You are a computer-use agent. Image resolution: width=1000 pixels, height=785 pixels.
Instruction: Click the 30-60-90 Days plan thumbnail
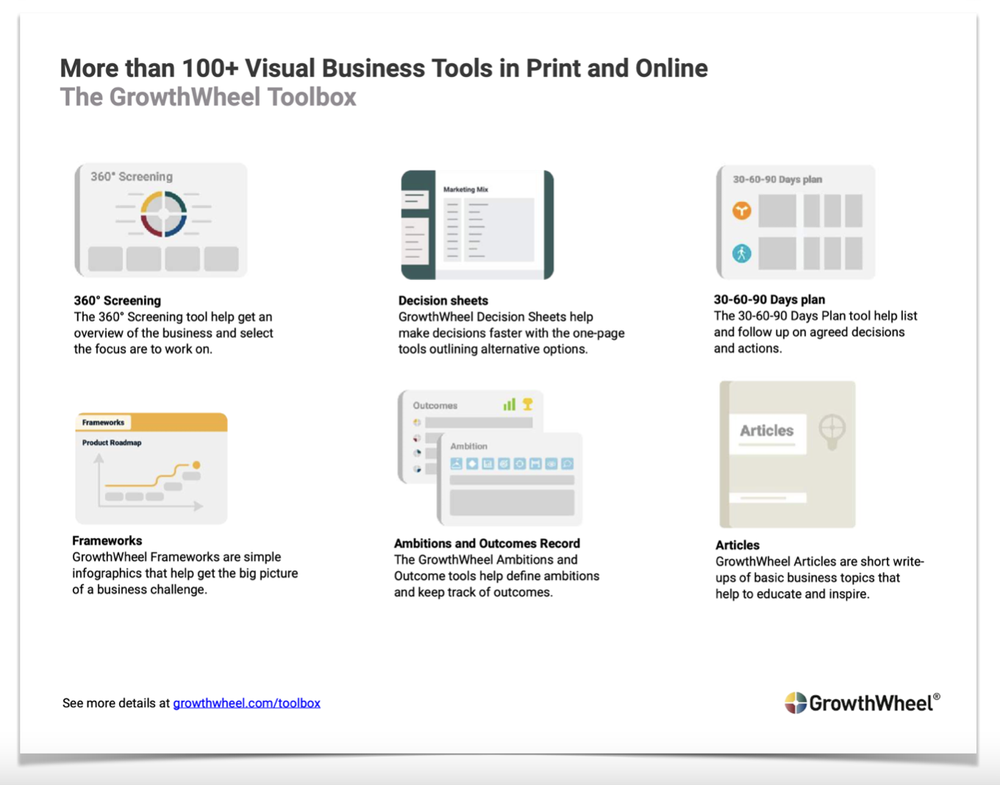795,222
